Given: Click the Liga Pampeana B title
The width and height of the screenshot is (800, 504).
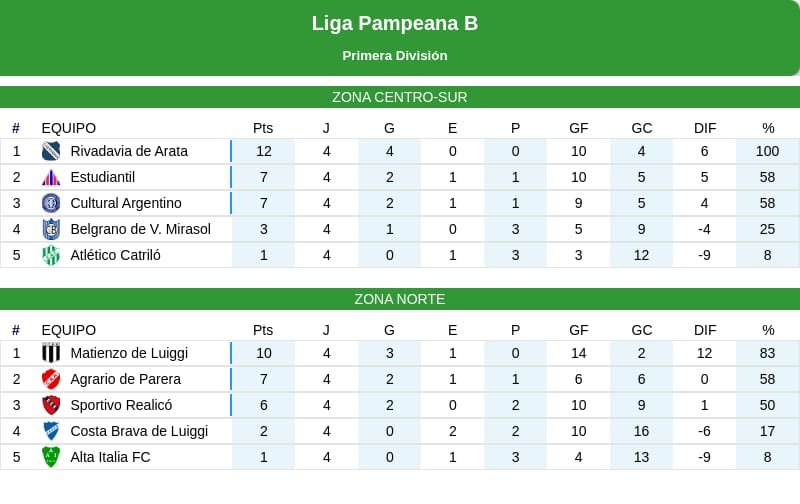Looking at the screenshot, I should click(x=395, y=23).
